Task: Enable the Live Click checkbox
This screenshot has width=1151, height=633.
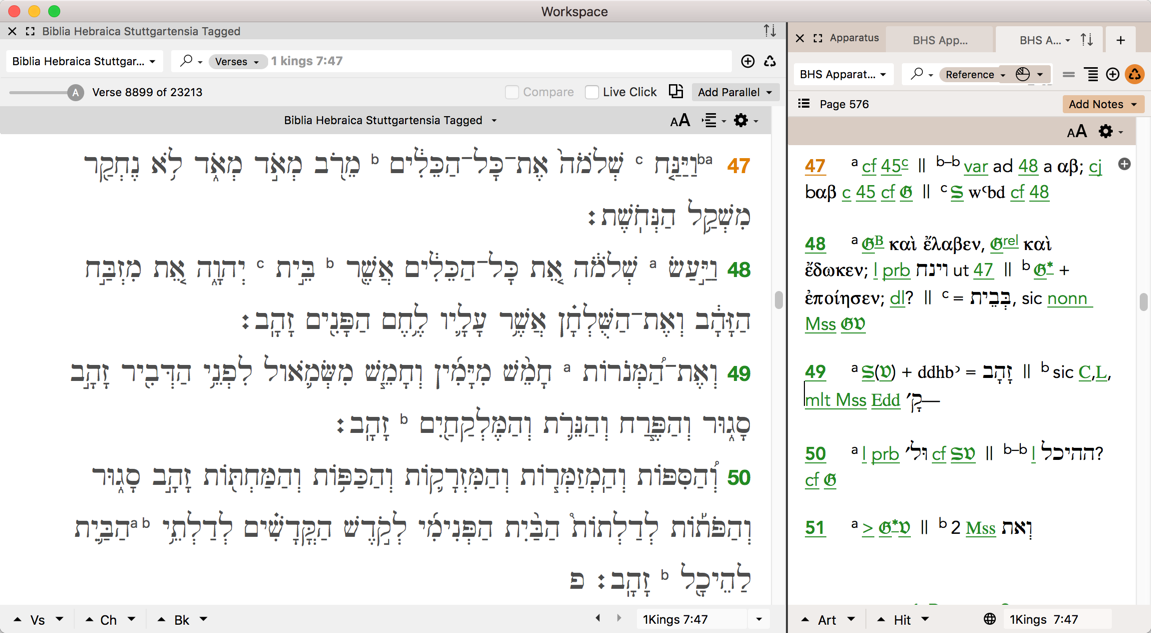Action: 592,92
